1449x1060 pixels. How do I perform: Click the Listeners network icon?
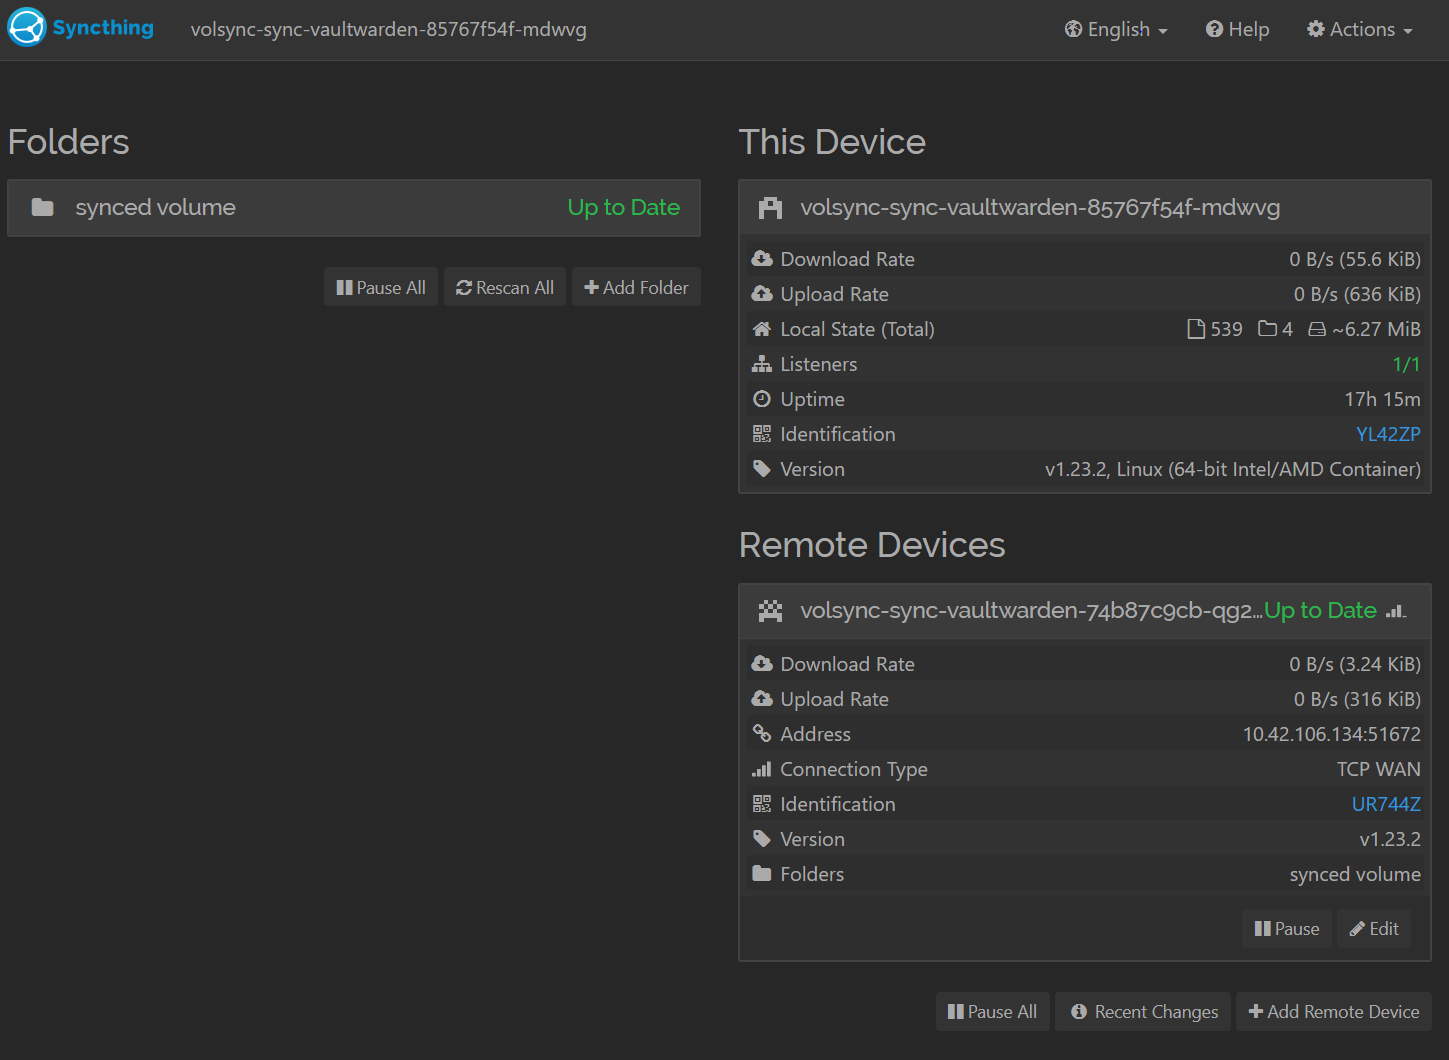[762, 364]
